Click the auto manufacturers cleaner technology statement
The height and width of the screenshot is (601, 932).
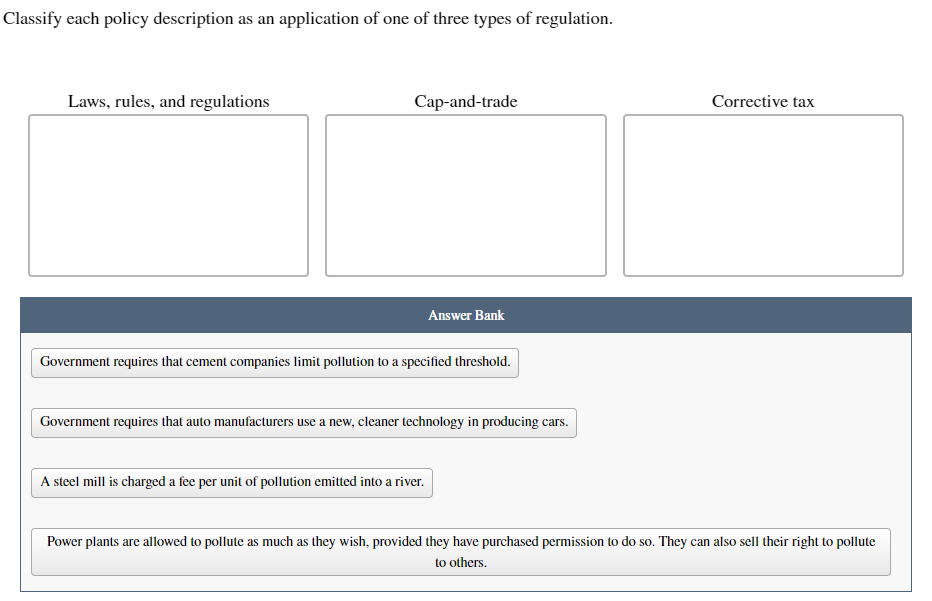[304, 422]
